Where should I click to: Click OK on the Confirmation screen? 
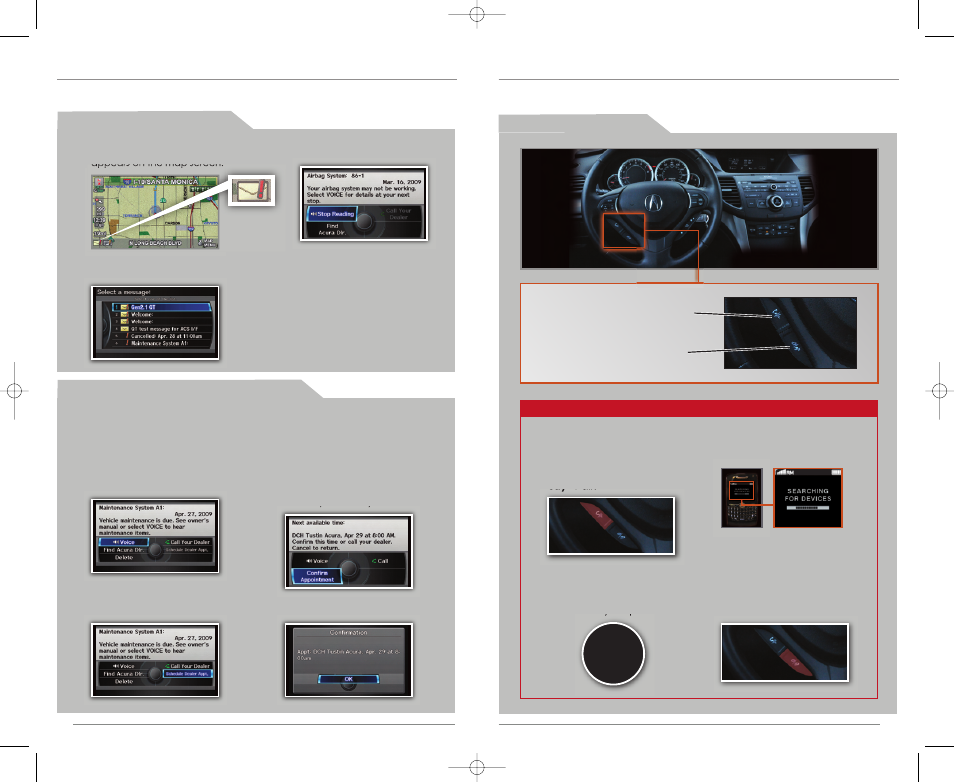coord(349,679)
